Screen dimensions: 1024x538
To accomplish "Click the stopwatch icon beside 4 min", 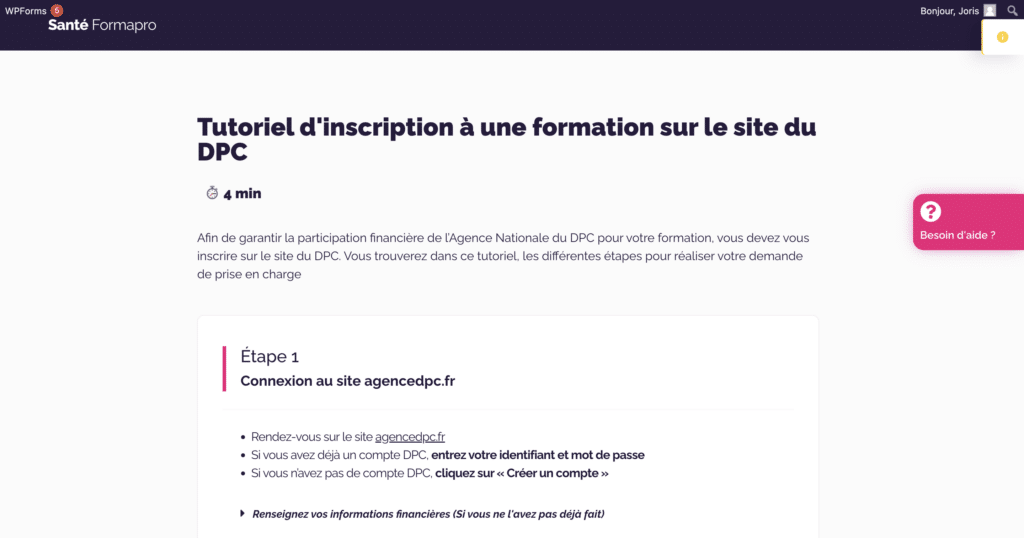I will tap(212, 193).
